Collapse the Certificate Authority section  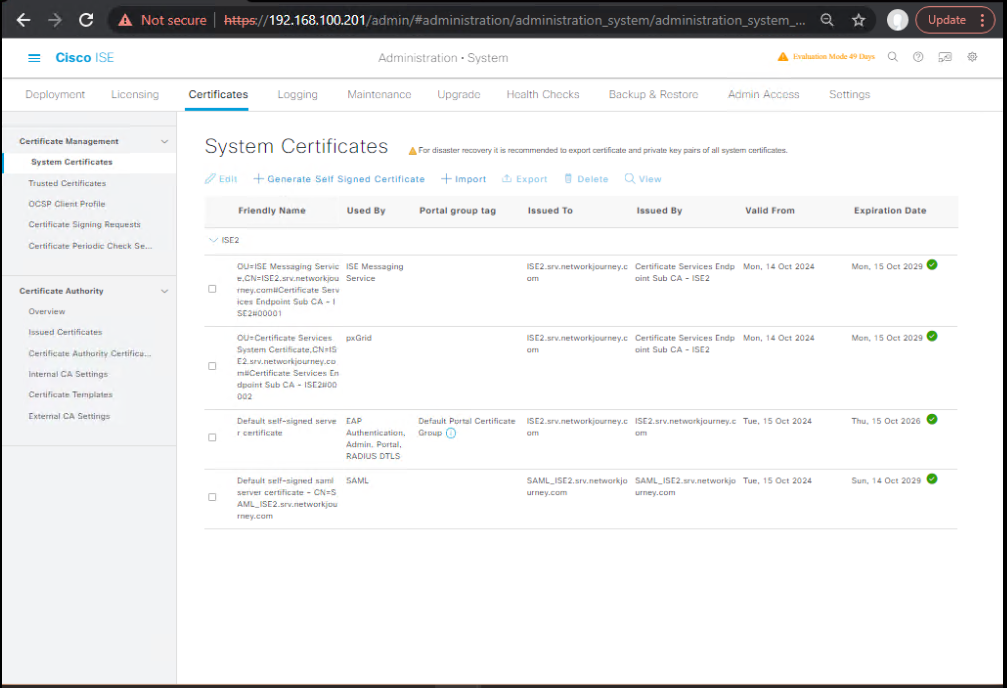point(164,291)
